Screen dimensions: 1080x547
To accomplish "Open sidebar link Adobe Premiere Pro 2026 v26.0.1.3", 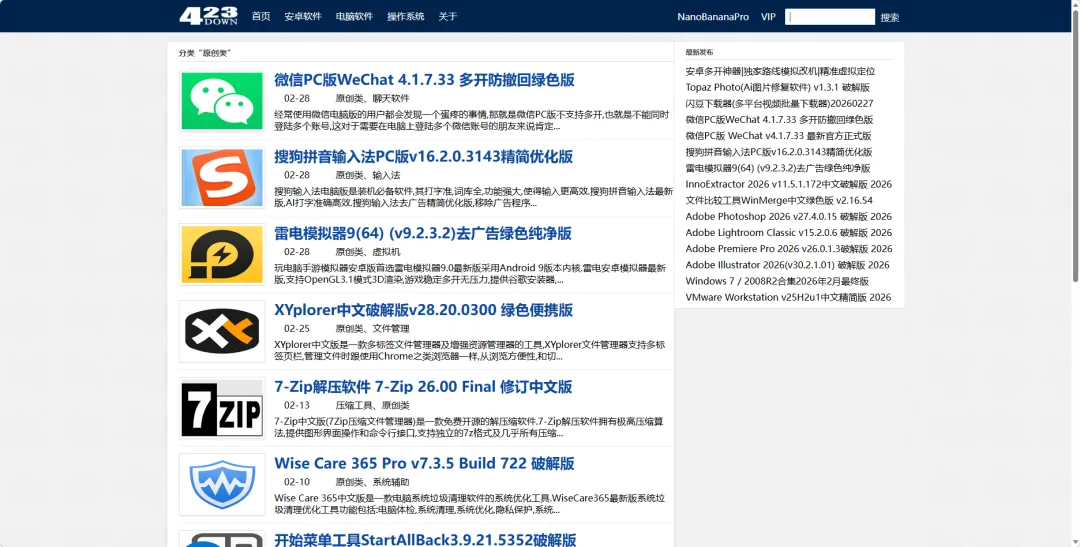I will 789,249.
